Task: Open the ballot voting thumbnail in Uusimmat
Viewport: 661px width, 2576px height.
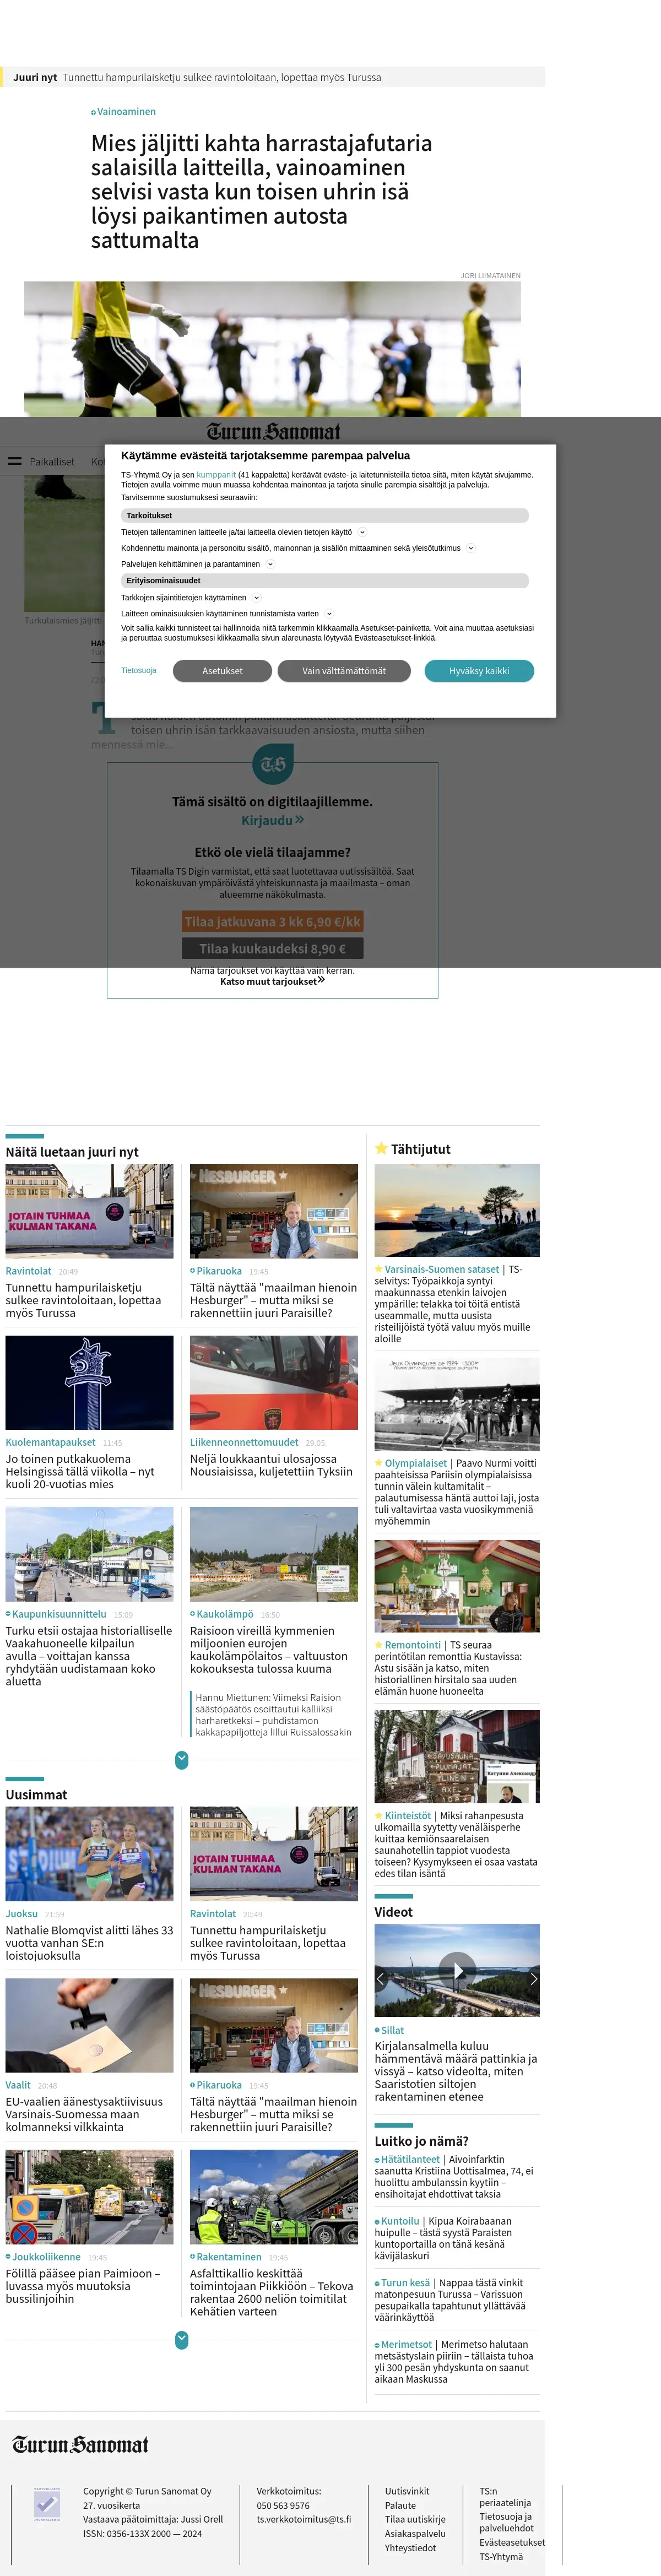Action: pyautogui.click(x=89, y=2025)
